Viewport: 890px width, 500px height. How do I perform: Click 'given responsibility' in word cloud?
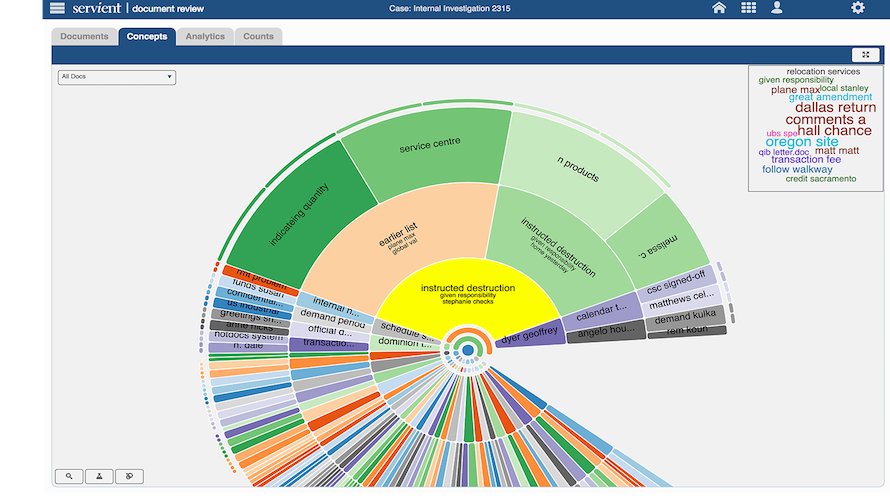(796, 80)
